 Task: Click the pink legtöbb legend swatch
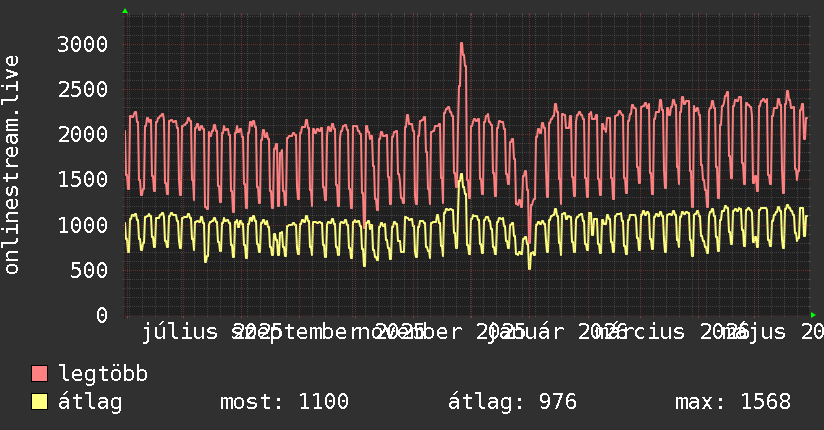point(39,374)
